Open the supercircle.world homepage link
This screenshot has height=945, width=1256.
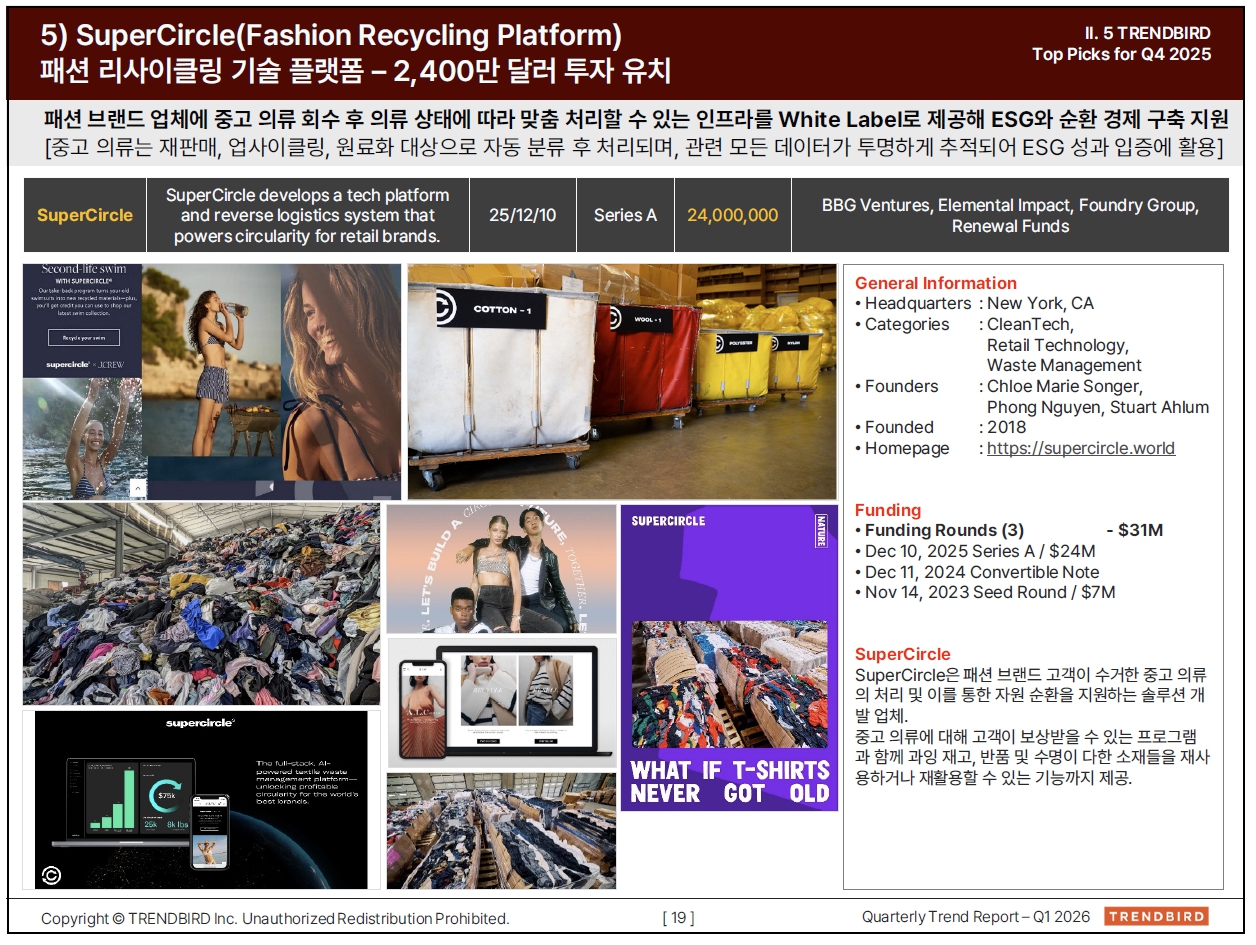pyautogui.click(x=1080, y=448)
